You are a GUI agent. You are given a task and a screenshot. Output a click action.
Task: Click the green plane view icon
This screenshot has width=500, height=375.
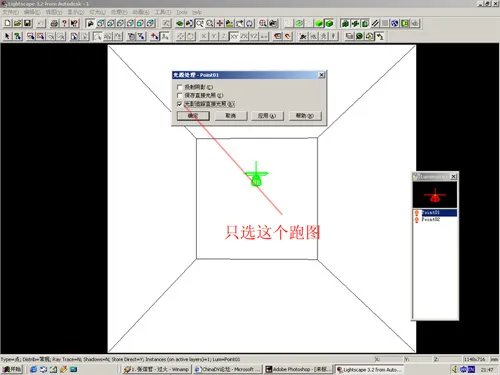(180, 23)
